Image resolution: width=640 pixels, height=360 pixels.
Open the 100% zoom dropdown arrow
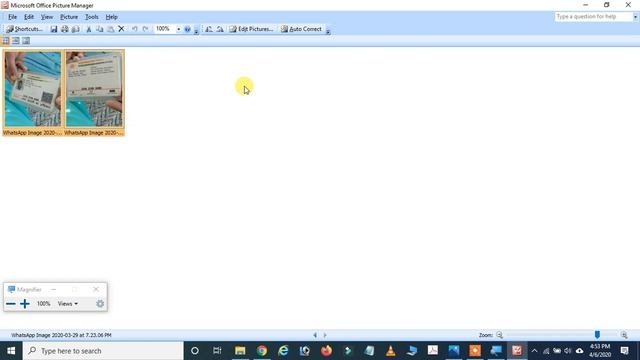click(x=178, y=29)
